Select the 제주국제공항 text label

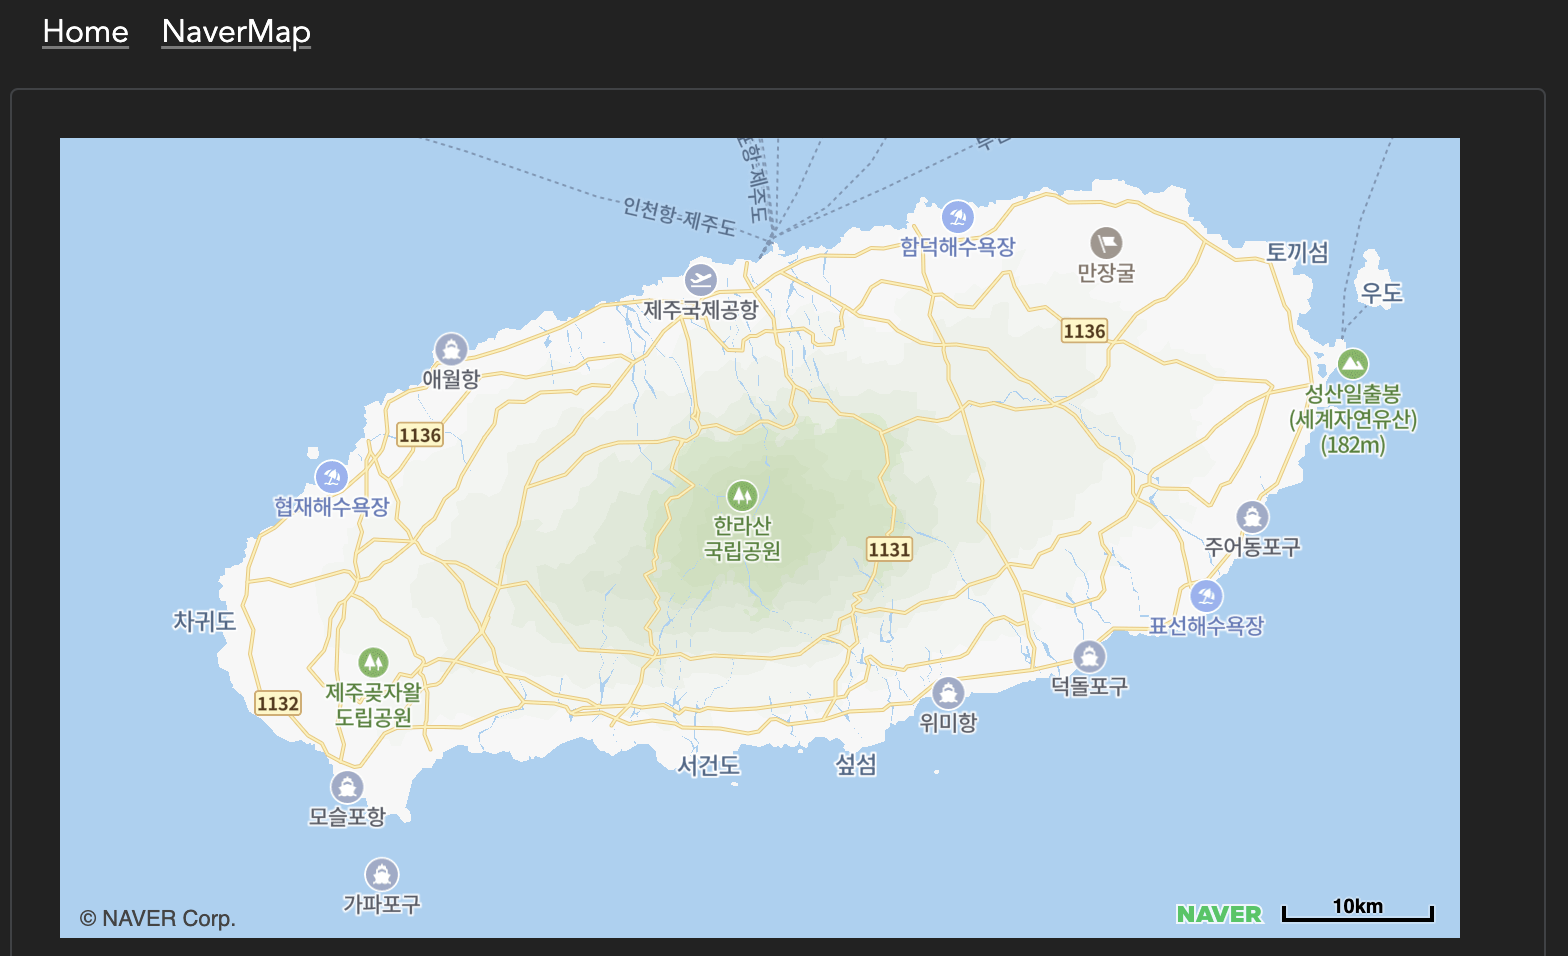pyautogui.click(x=701, y=310)
